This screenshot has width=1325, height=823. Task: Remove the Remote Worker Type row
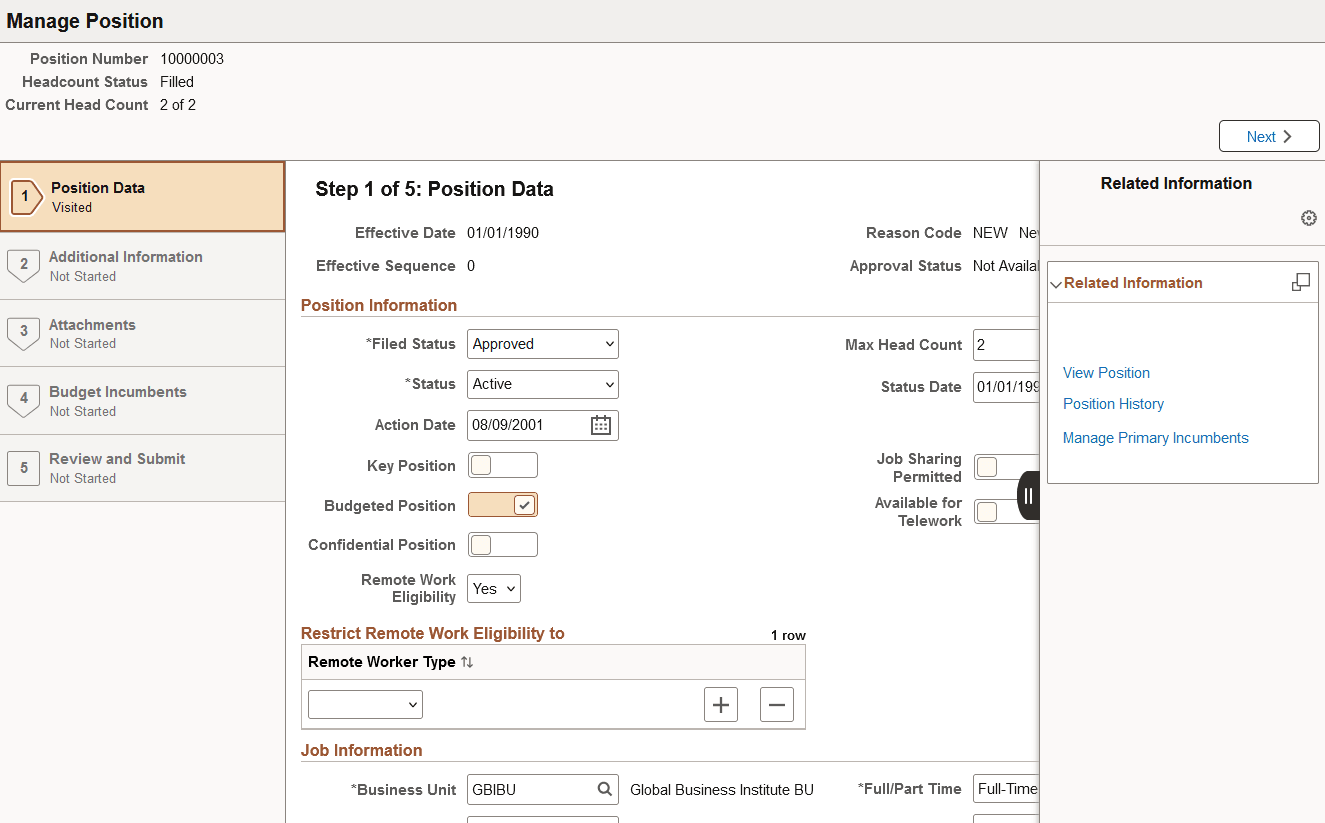[776, 704]
